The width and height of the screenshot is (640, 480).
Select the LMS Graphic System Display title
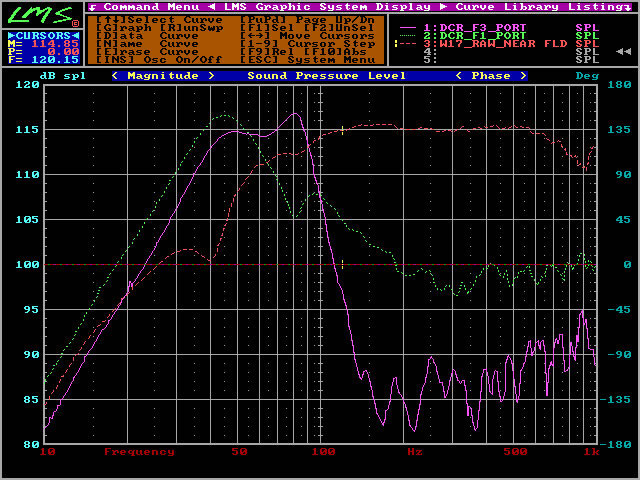327,7
